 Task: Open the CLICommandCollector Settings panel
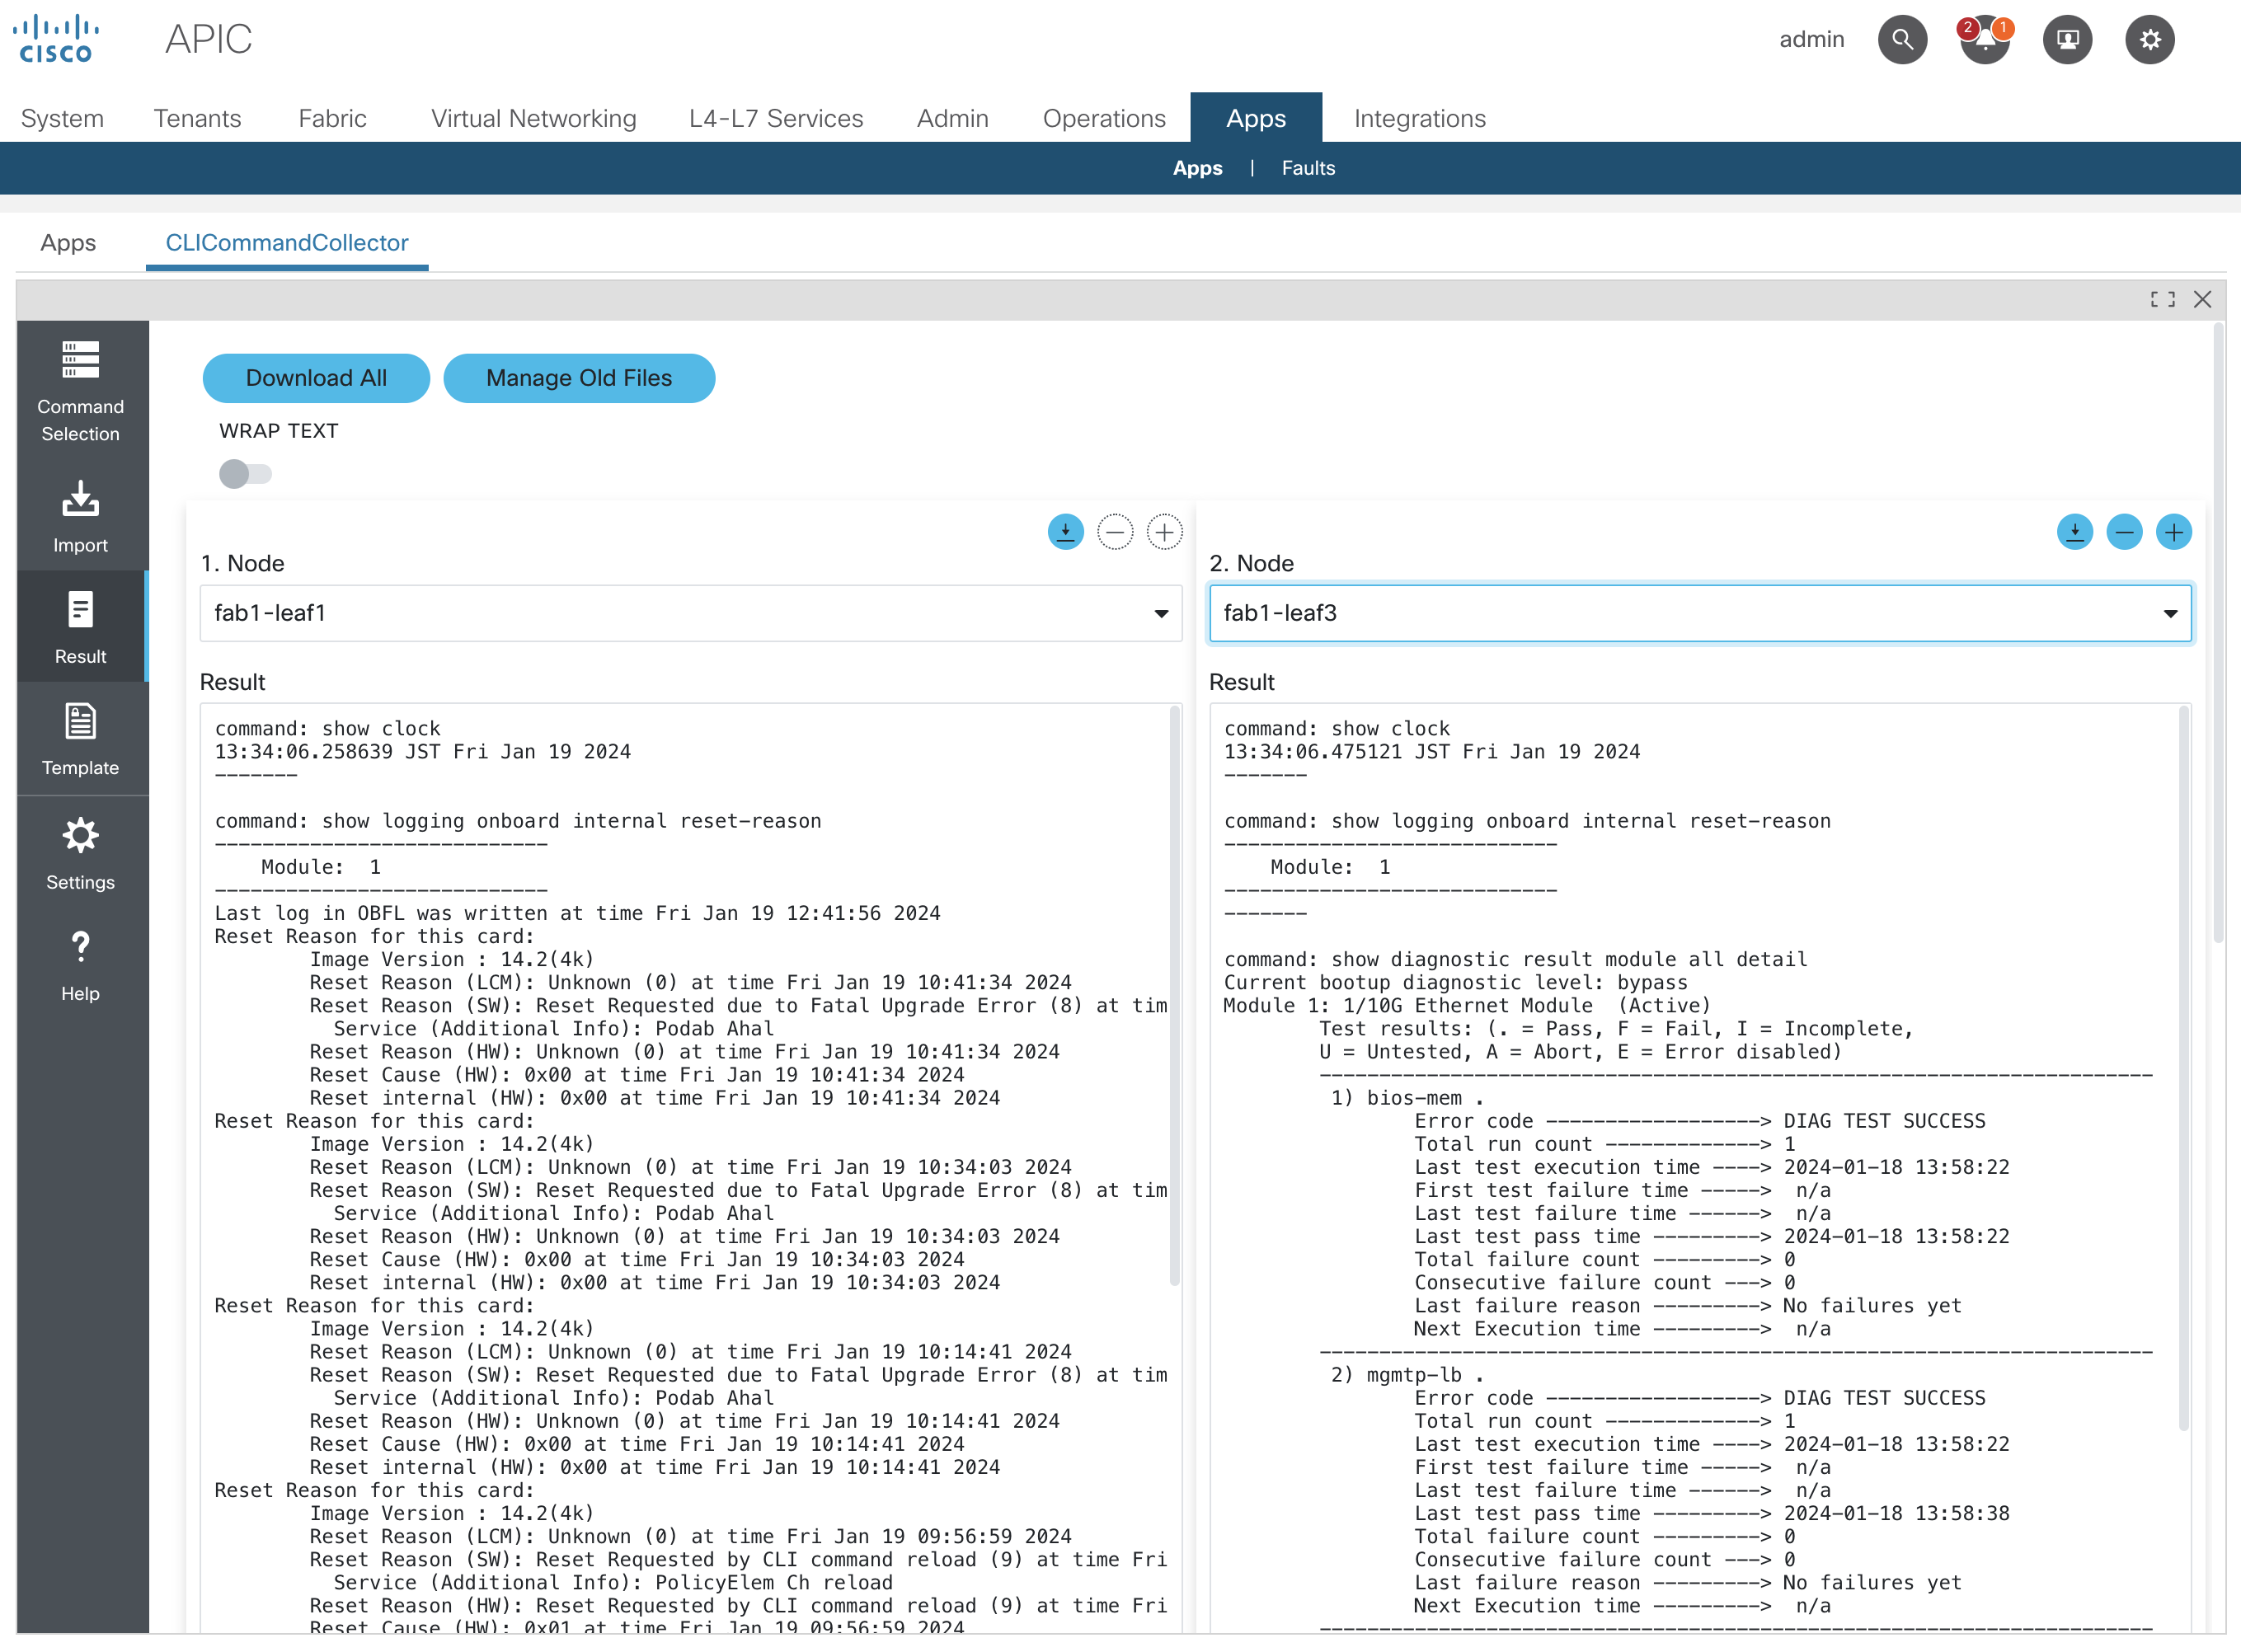80,853
